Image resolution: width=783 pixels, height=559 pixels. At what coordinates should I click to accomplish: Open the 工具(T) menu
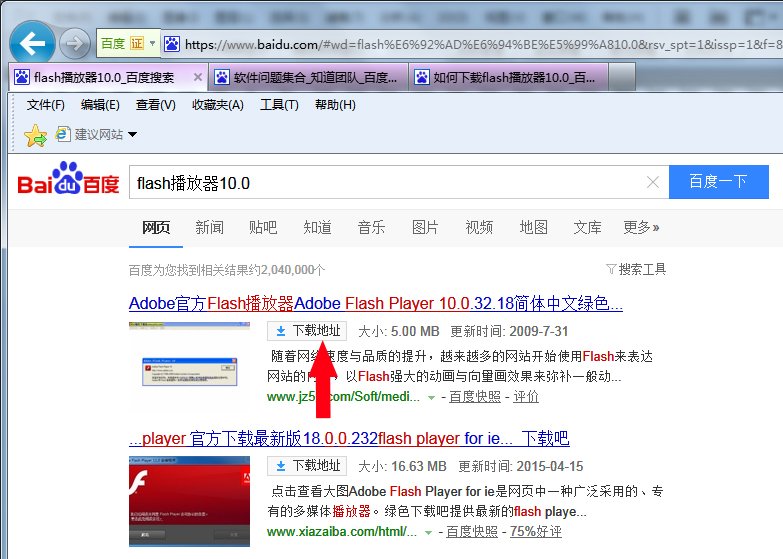coord(279,105)
